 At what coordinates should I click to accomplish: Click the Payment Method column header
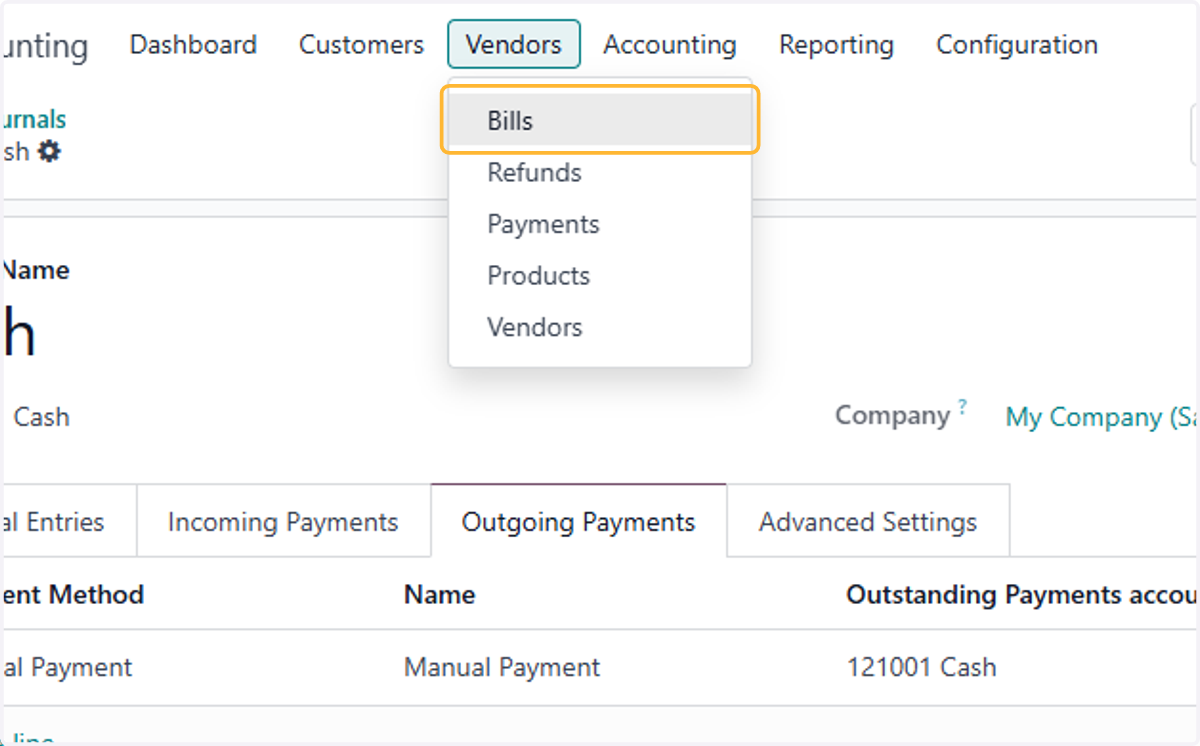pos(72,595)
